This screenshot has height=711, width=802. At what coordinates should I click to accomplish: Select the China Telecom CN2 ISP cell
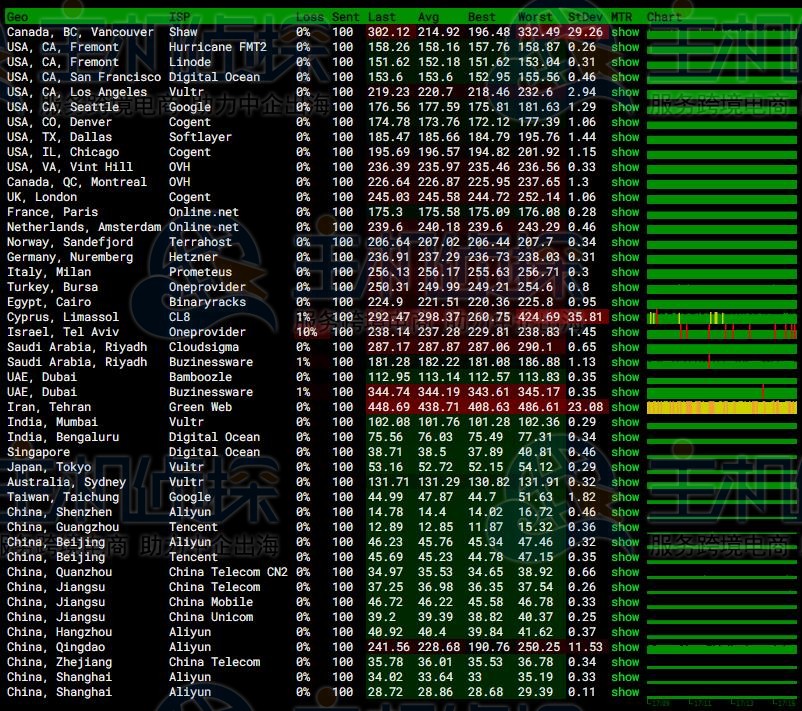click(228, 572)
